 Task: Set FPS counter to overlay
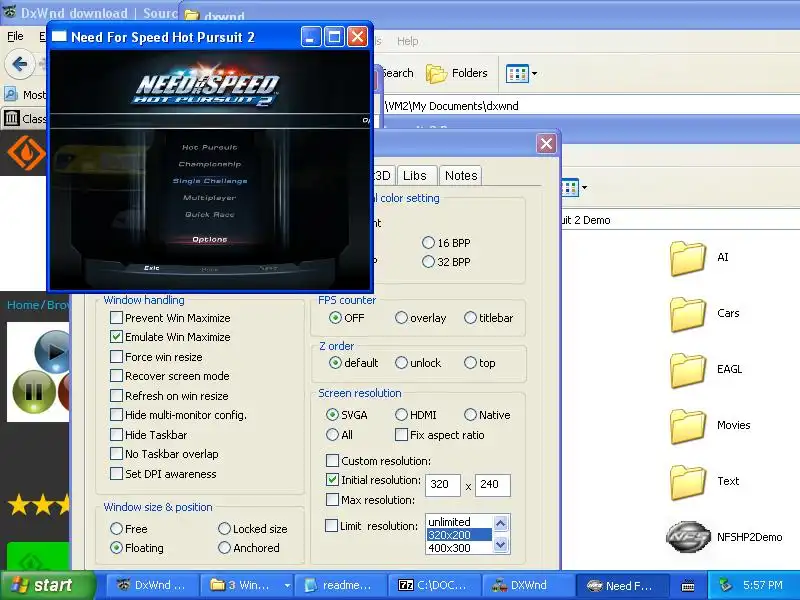click(401, 318)
